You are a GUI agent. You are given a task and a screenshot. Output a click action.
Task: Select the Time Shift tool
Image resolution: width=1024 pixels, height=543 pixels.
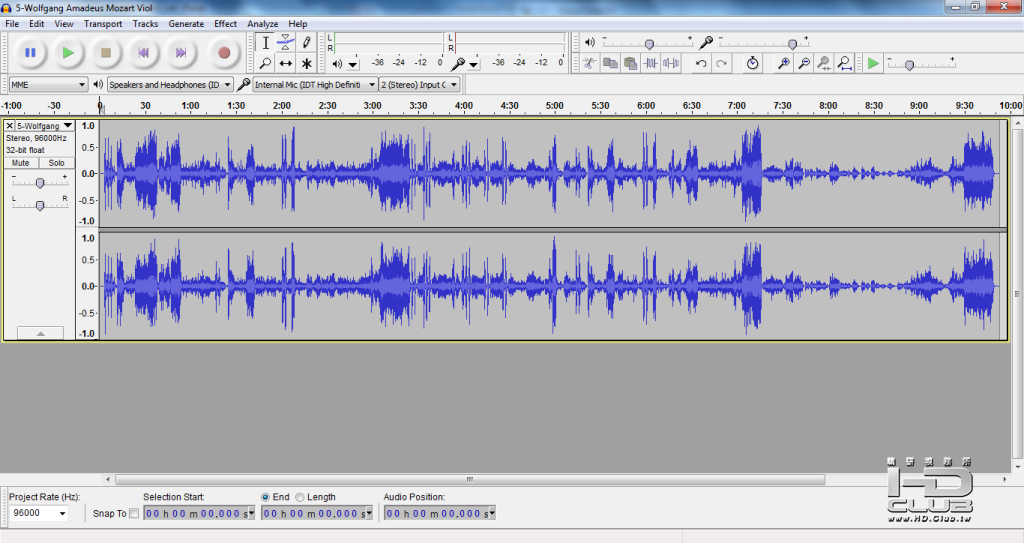click(x=285, y=63)
